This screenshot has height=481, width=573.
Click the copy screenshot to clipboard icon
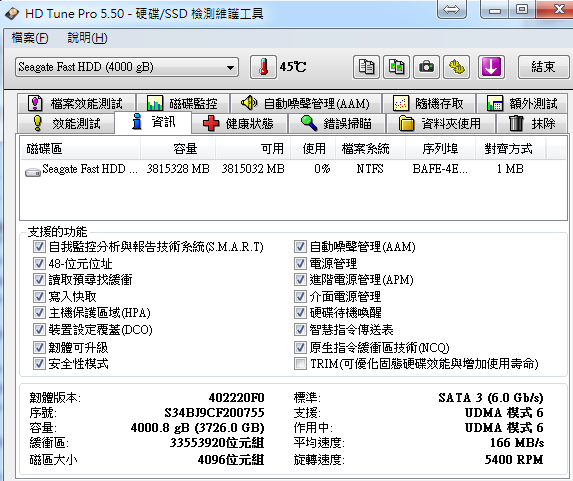pyautogui.click(x=396, y=67)
